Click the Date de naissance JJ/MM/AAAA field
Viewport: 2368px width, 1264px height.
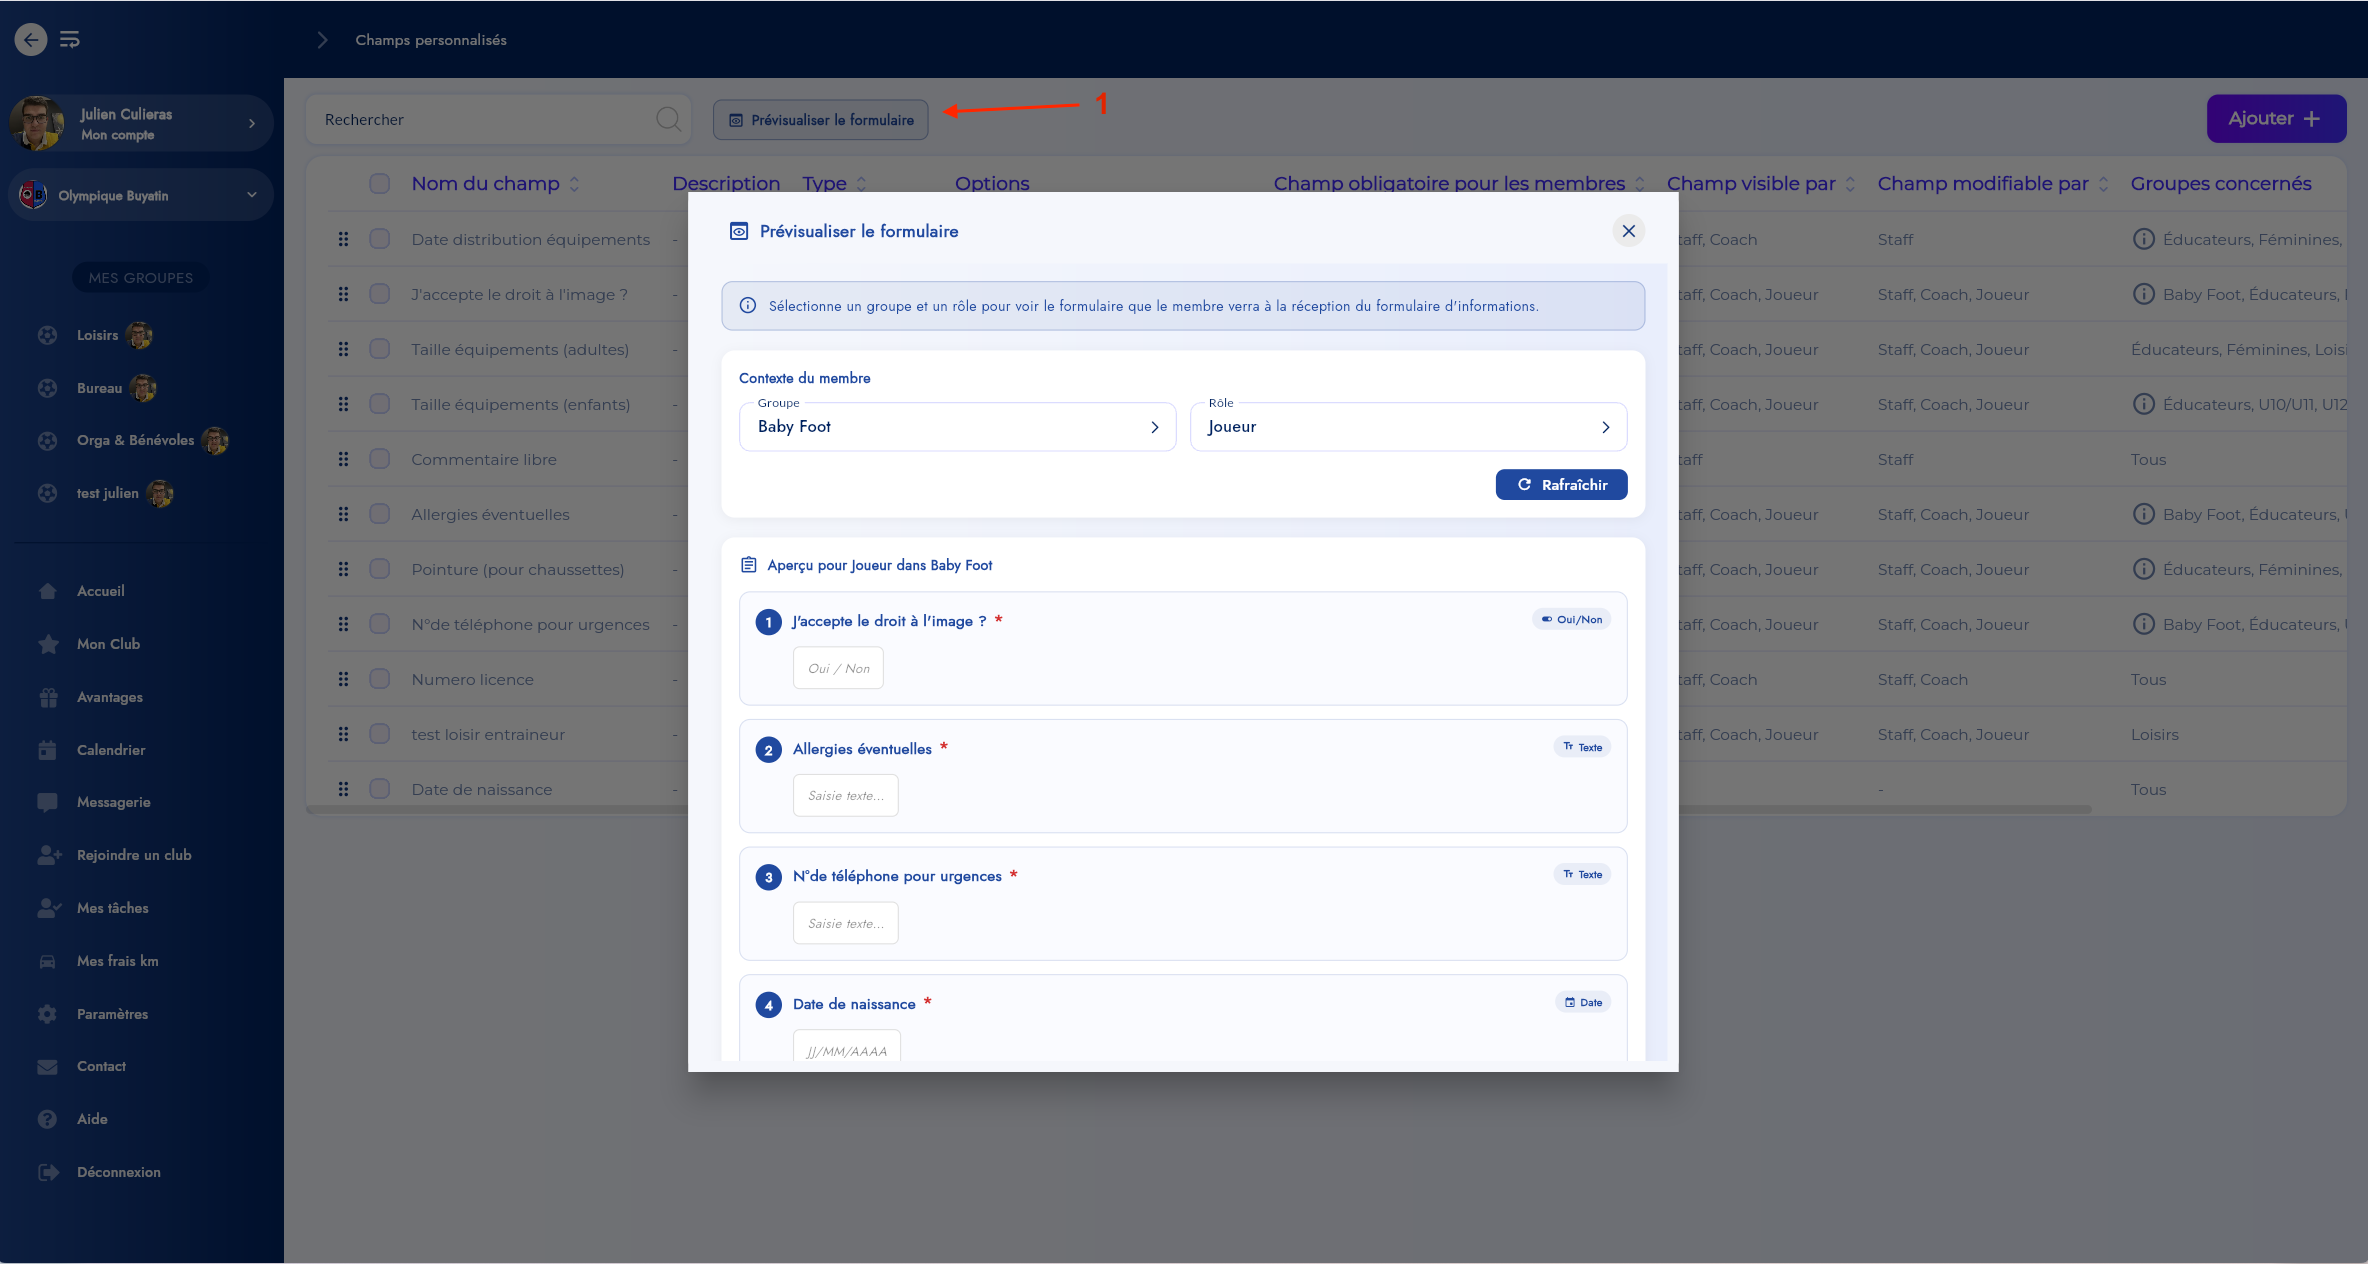tap(847, 1048)
